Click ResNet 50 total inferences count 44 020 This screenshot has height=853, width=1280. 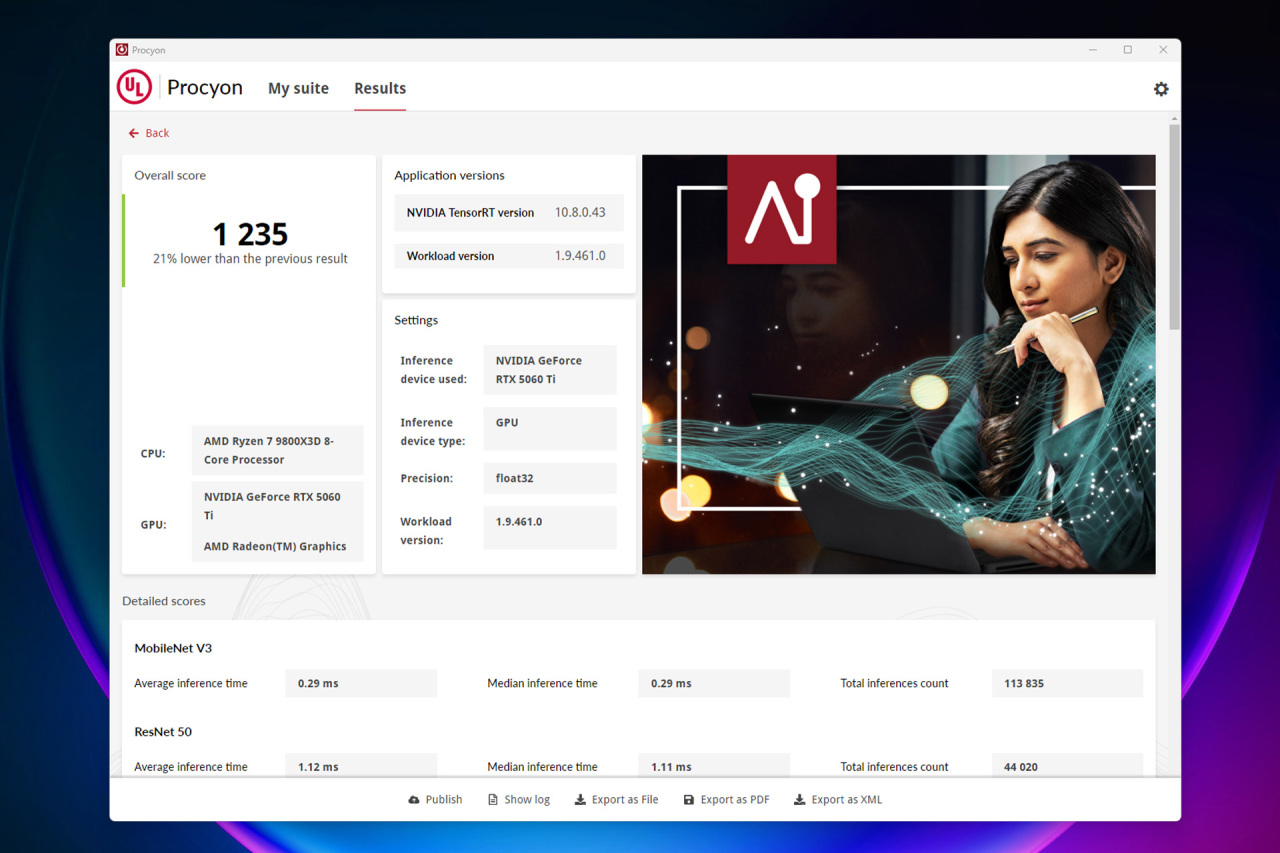[1067, 766]
